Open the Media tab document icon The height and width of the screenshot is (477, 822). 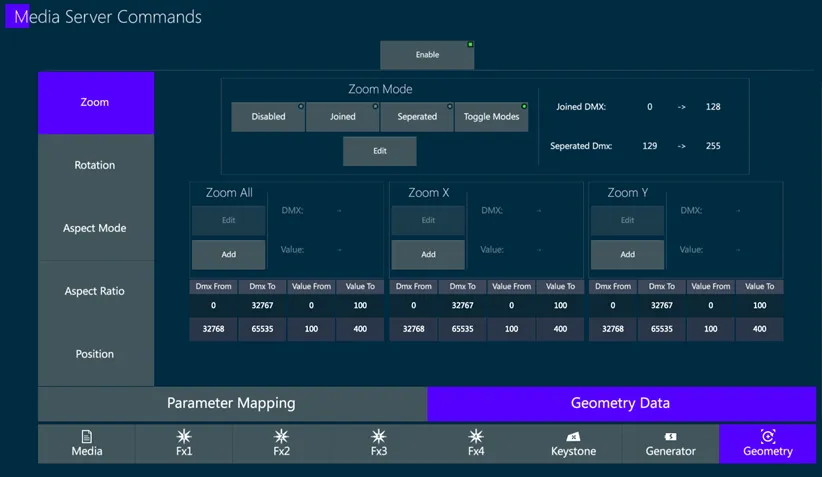pyautogui.click(x=86, y=436)
